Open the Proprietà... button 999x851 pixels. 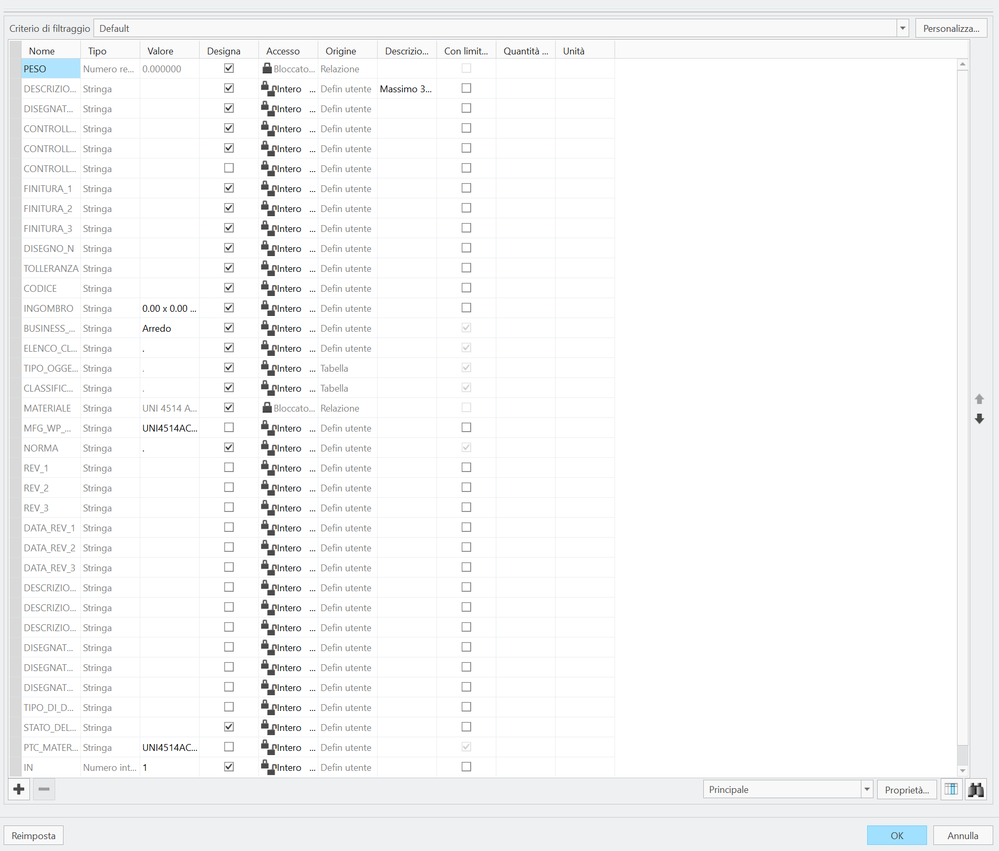[x=907, y=790]
